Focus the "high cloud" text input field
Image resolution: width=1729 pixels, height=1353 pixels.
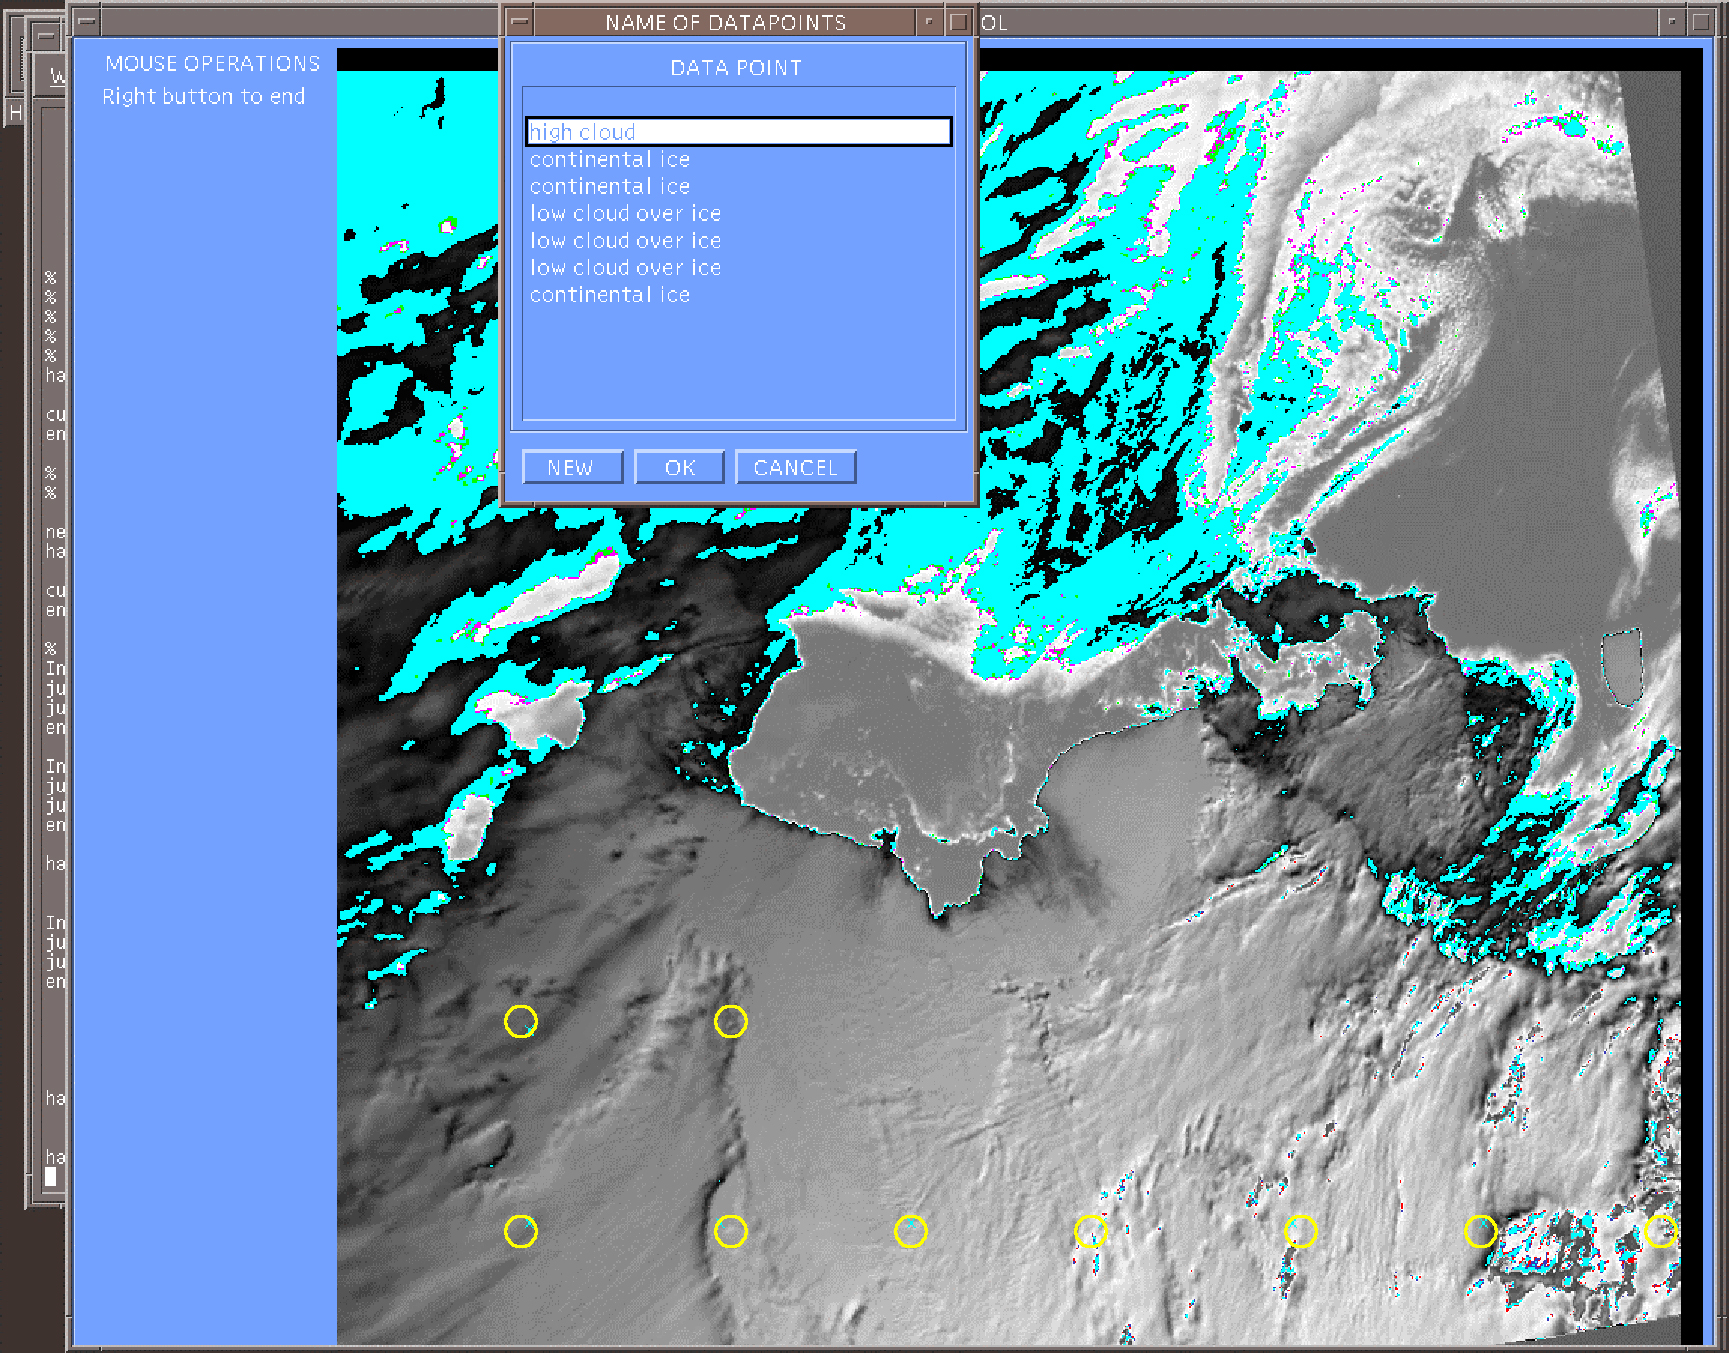(738, 132)
